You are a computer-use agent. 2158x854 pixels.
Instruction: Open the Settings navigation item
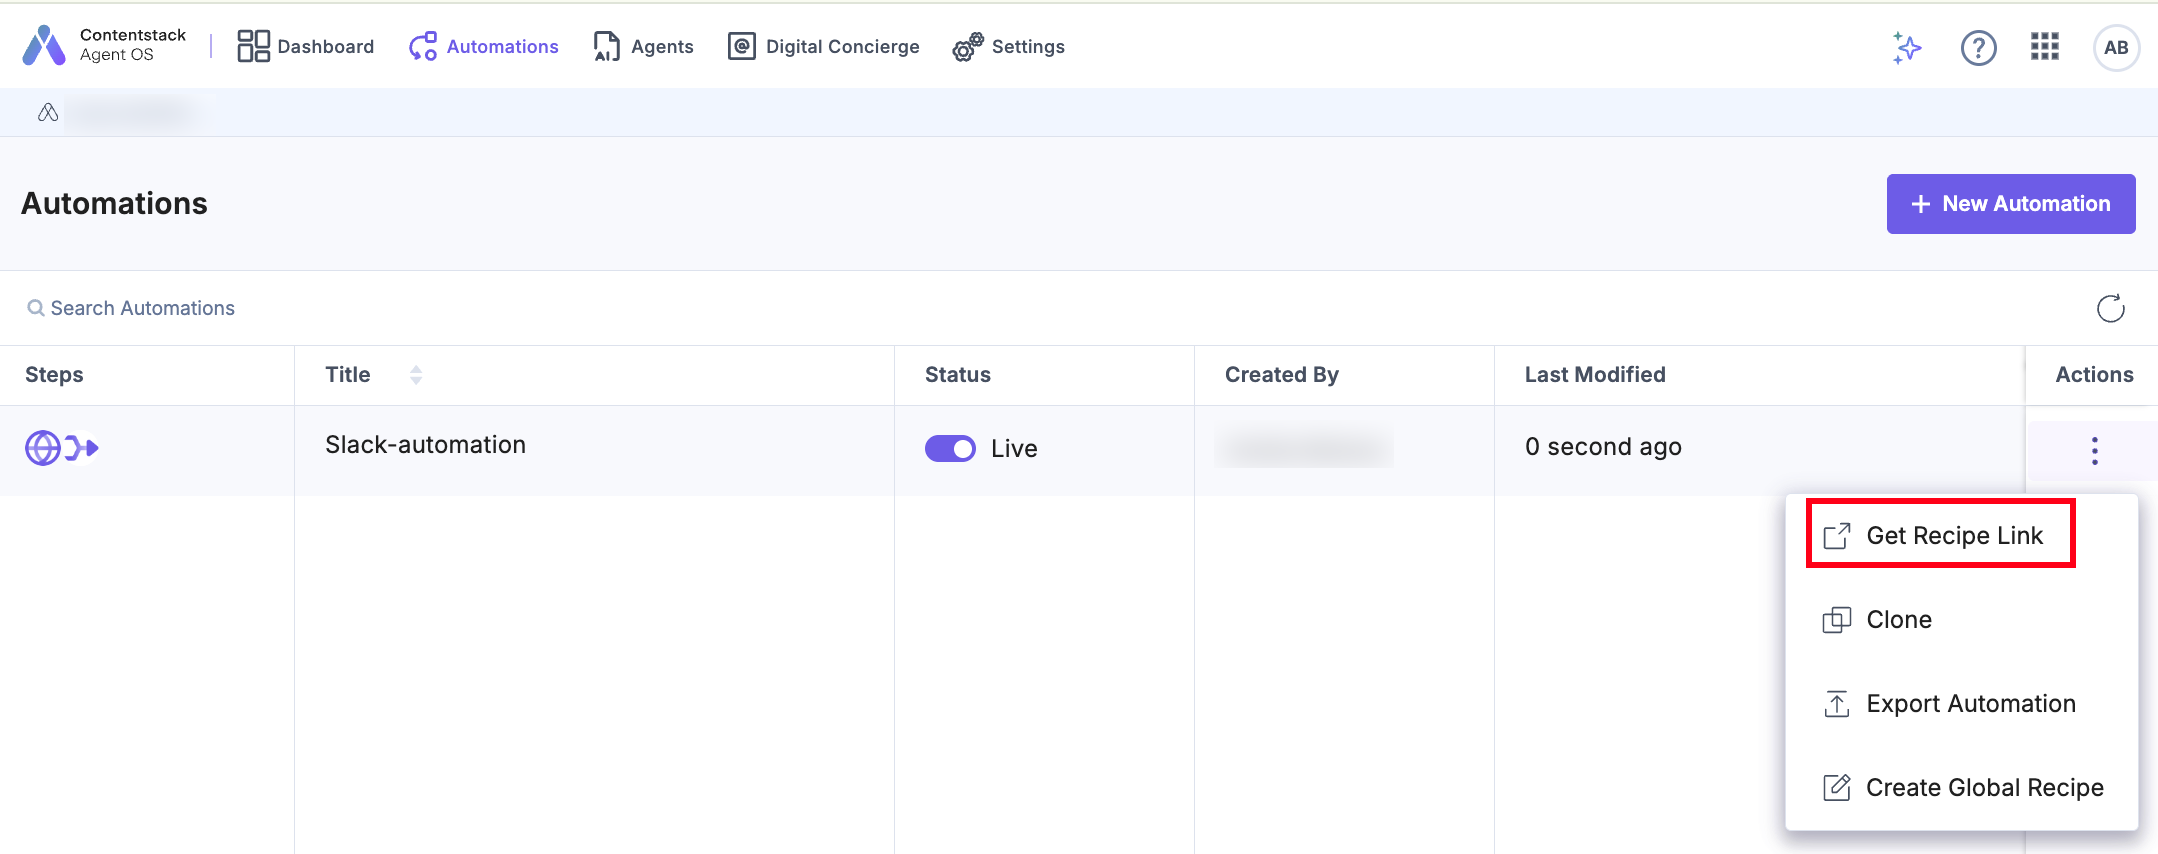click(x=1009, y=47)
